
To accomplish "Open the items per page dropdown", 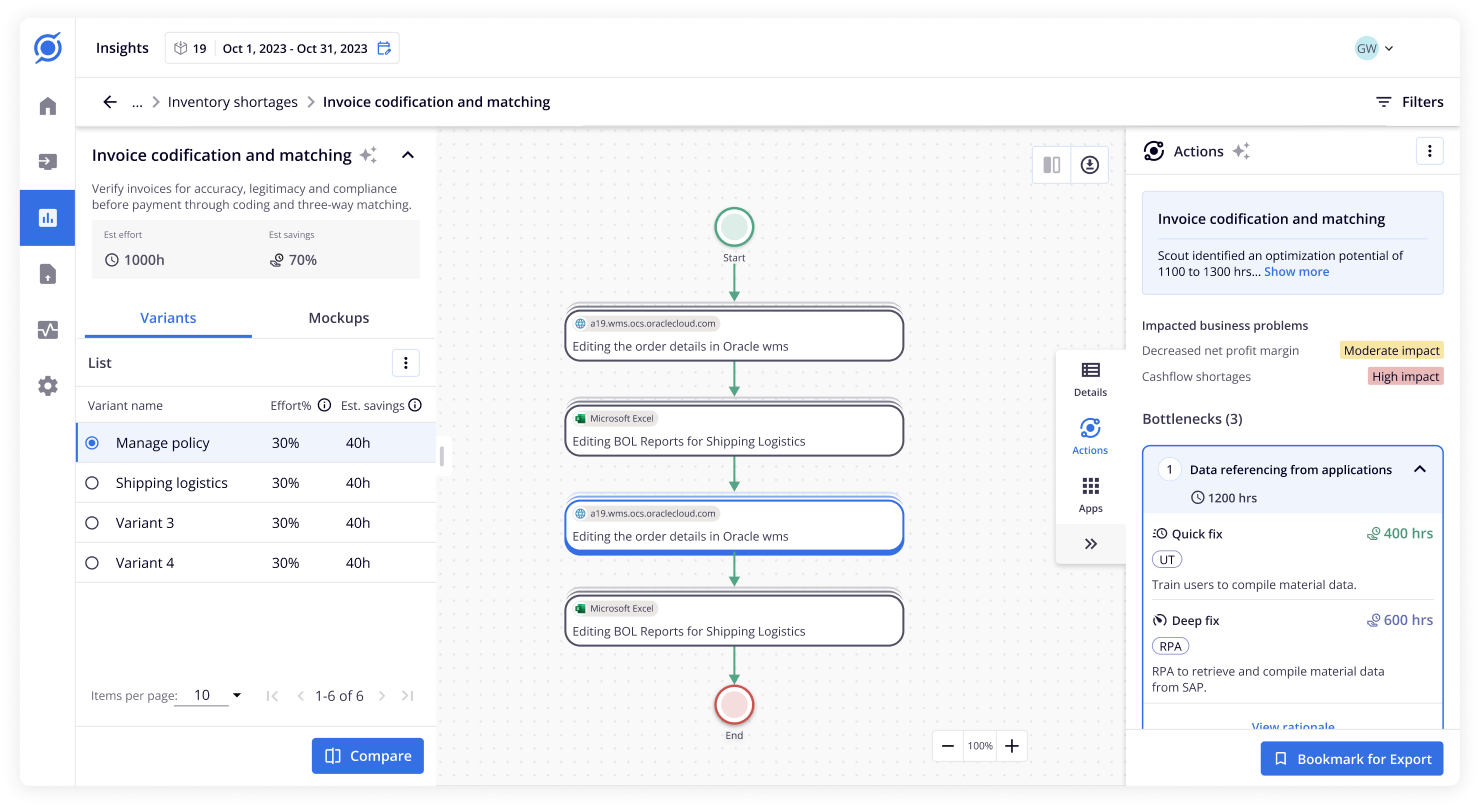I will click(216, 694).
